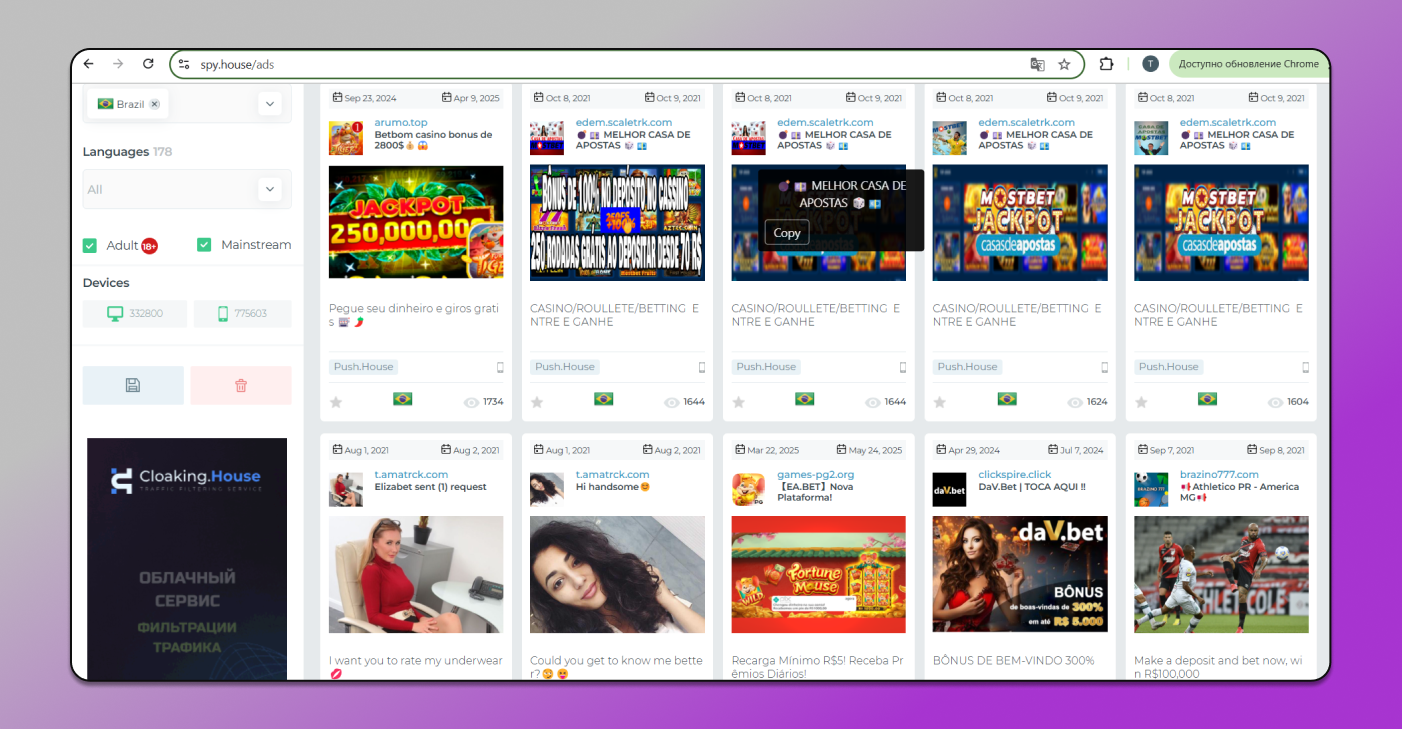
Task: Open the Chrome extensions puzzle icon
Action: 1106,64
